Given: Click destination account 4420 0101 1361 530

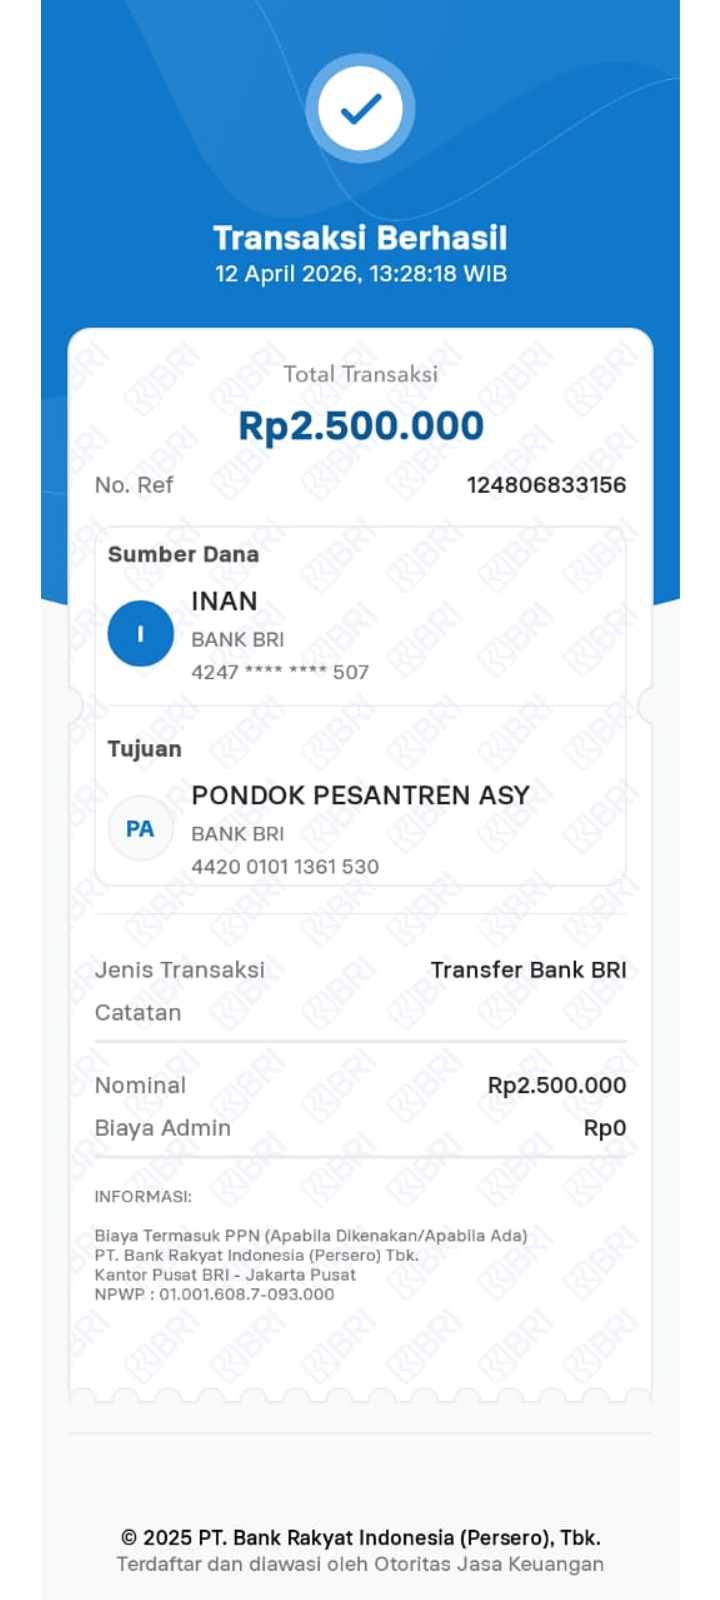Looking at the screenshot, I should 285,867.
